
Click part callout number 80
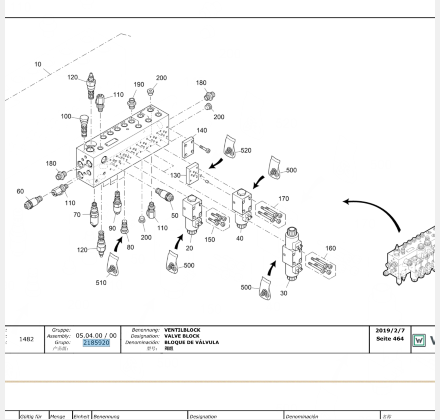pos(130,247)
